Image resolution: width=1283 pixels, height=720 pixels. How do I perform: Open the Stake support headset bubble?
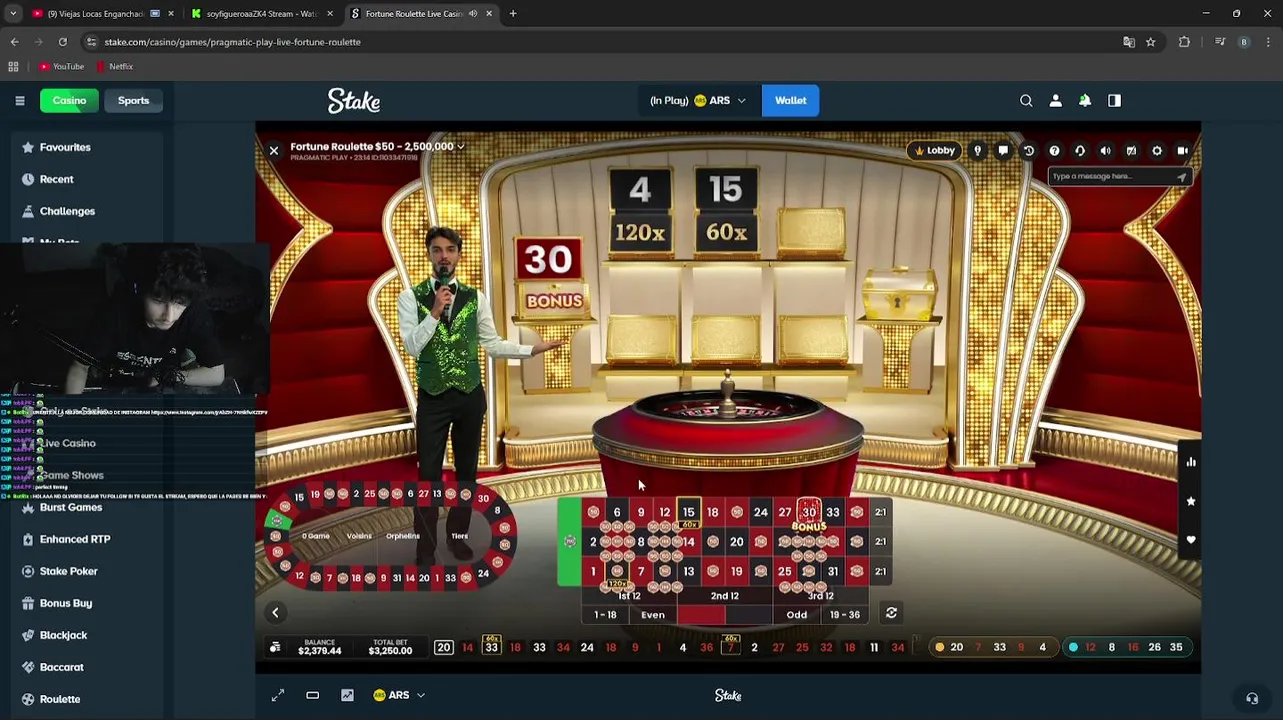click(x=1251, y=698)
